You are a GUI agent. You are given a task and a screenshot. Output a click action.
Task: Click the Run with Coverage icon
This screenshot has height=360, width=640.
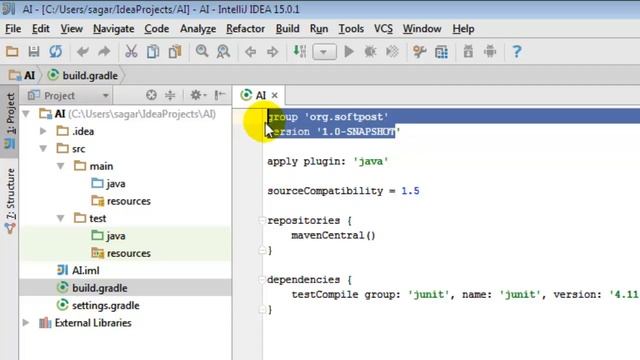(392, 52)
